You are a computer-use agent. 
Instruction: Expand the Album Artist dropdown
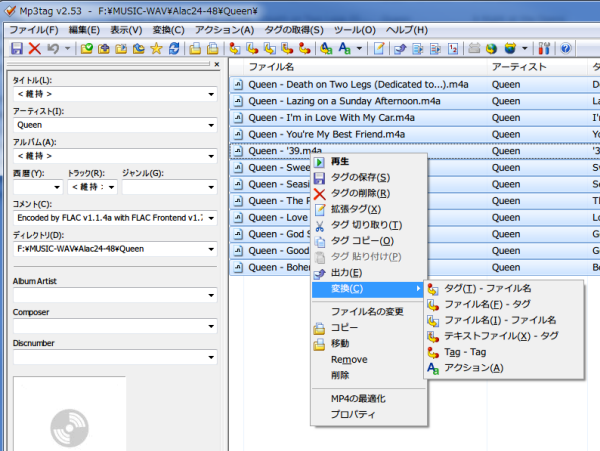pos(212,296)
